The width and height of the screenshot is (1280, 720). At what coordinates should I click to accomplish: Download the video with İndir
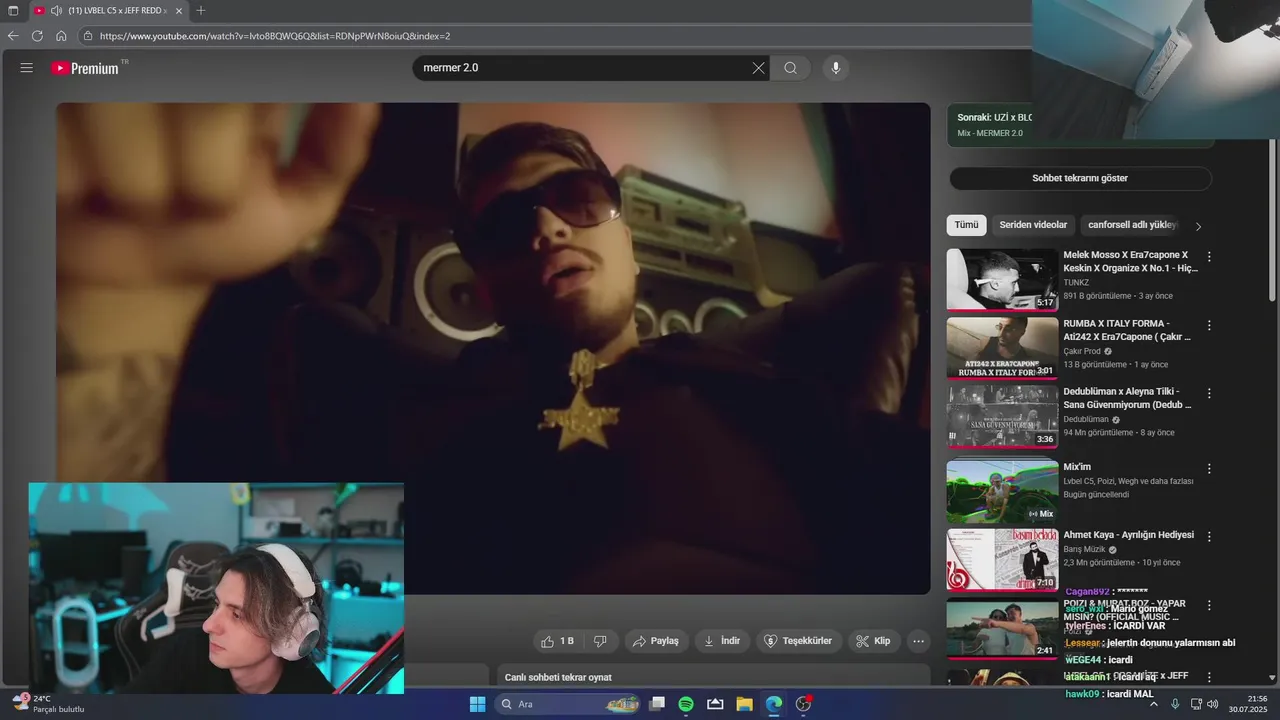(x=722, y=641)
